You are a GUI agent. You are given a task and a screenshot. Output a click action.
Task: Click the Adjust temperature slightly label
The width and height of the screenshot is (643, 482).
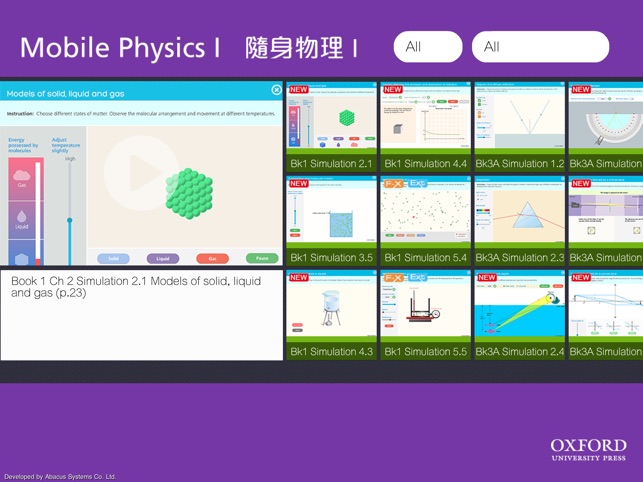66,145
